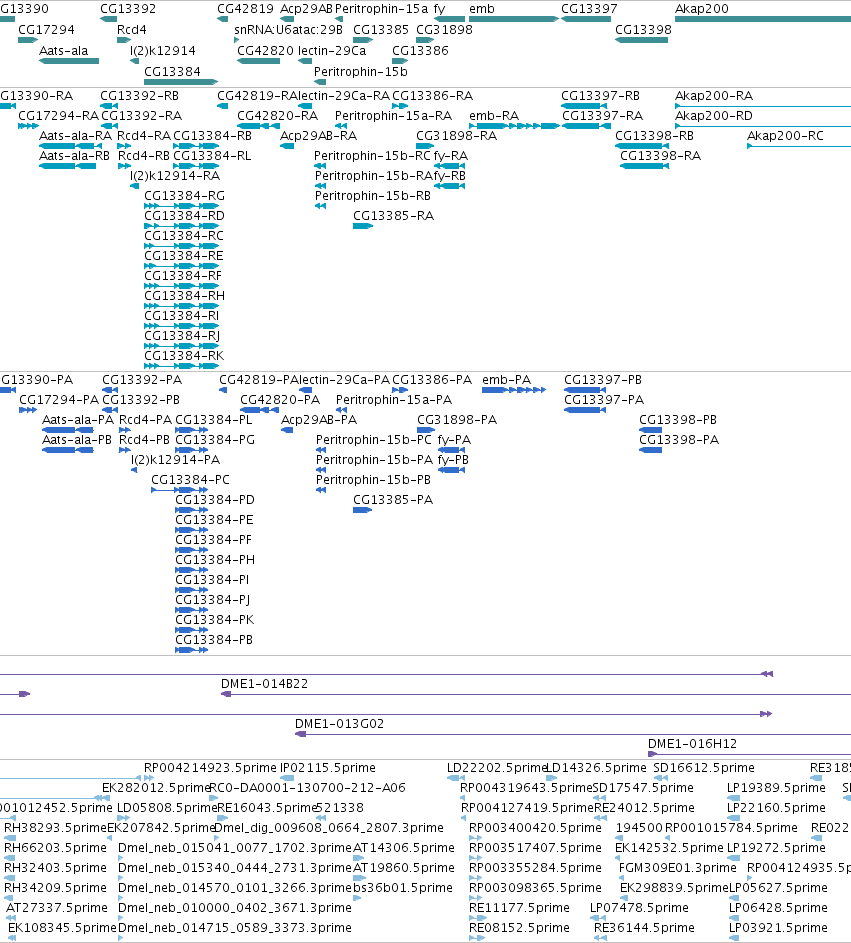Click the l(2)k12914-RA transcript label
The image size is (851, 943).
[175, 176]
